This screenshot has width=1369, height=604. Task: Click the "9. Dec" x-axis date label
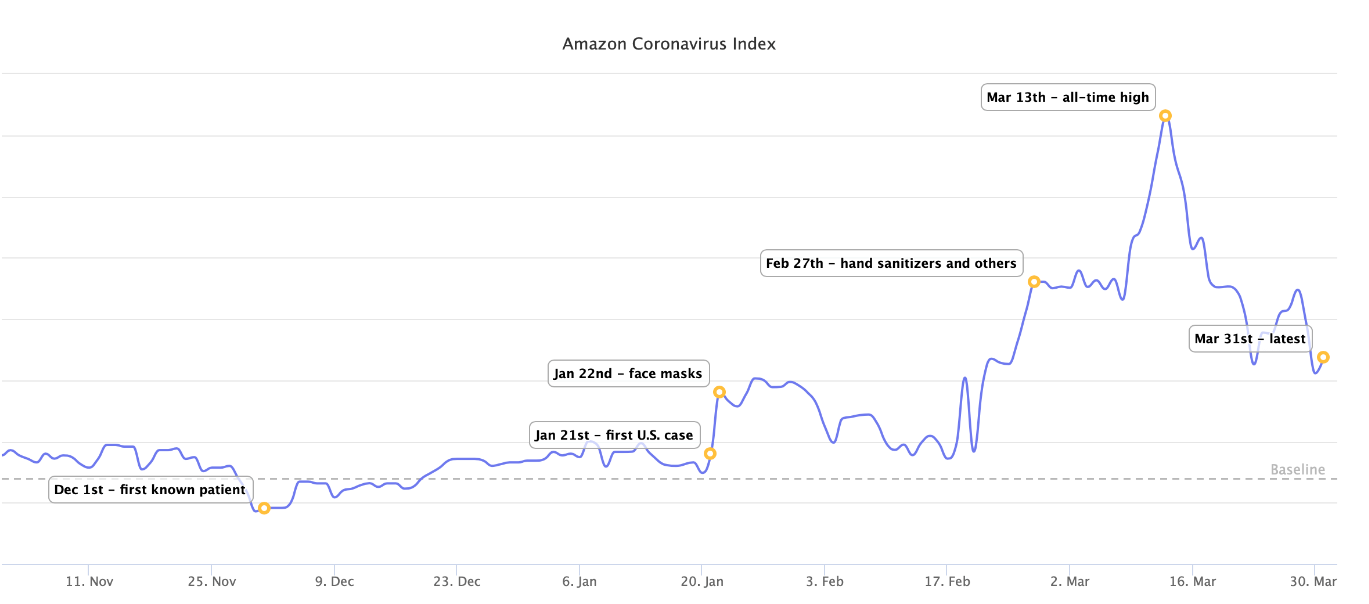pyautogui.click(x=334, y=581)
